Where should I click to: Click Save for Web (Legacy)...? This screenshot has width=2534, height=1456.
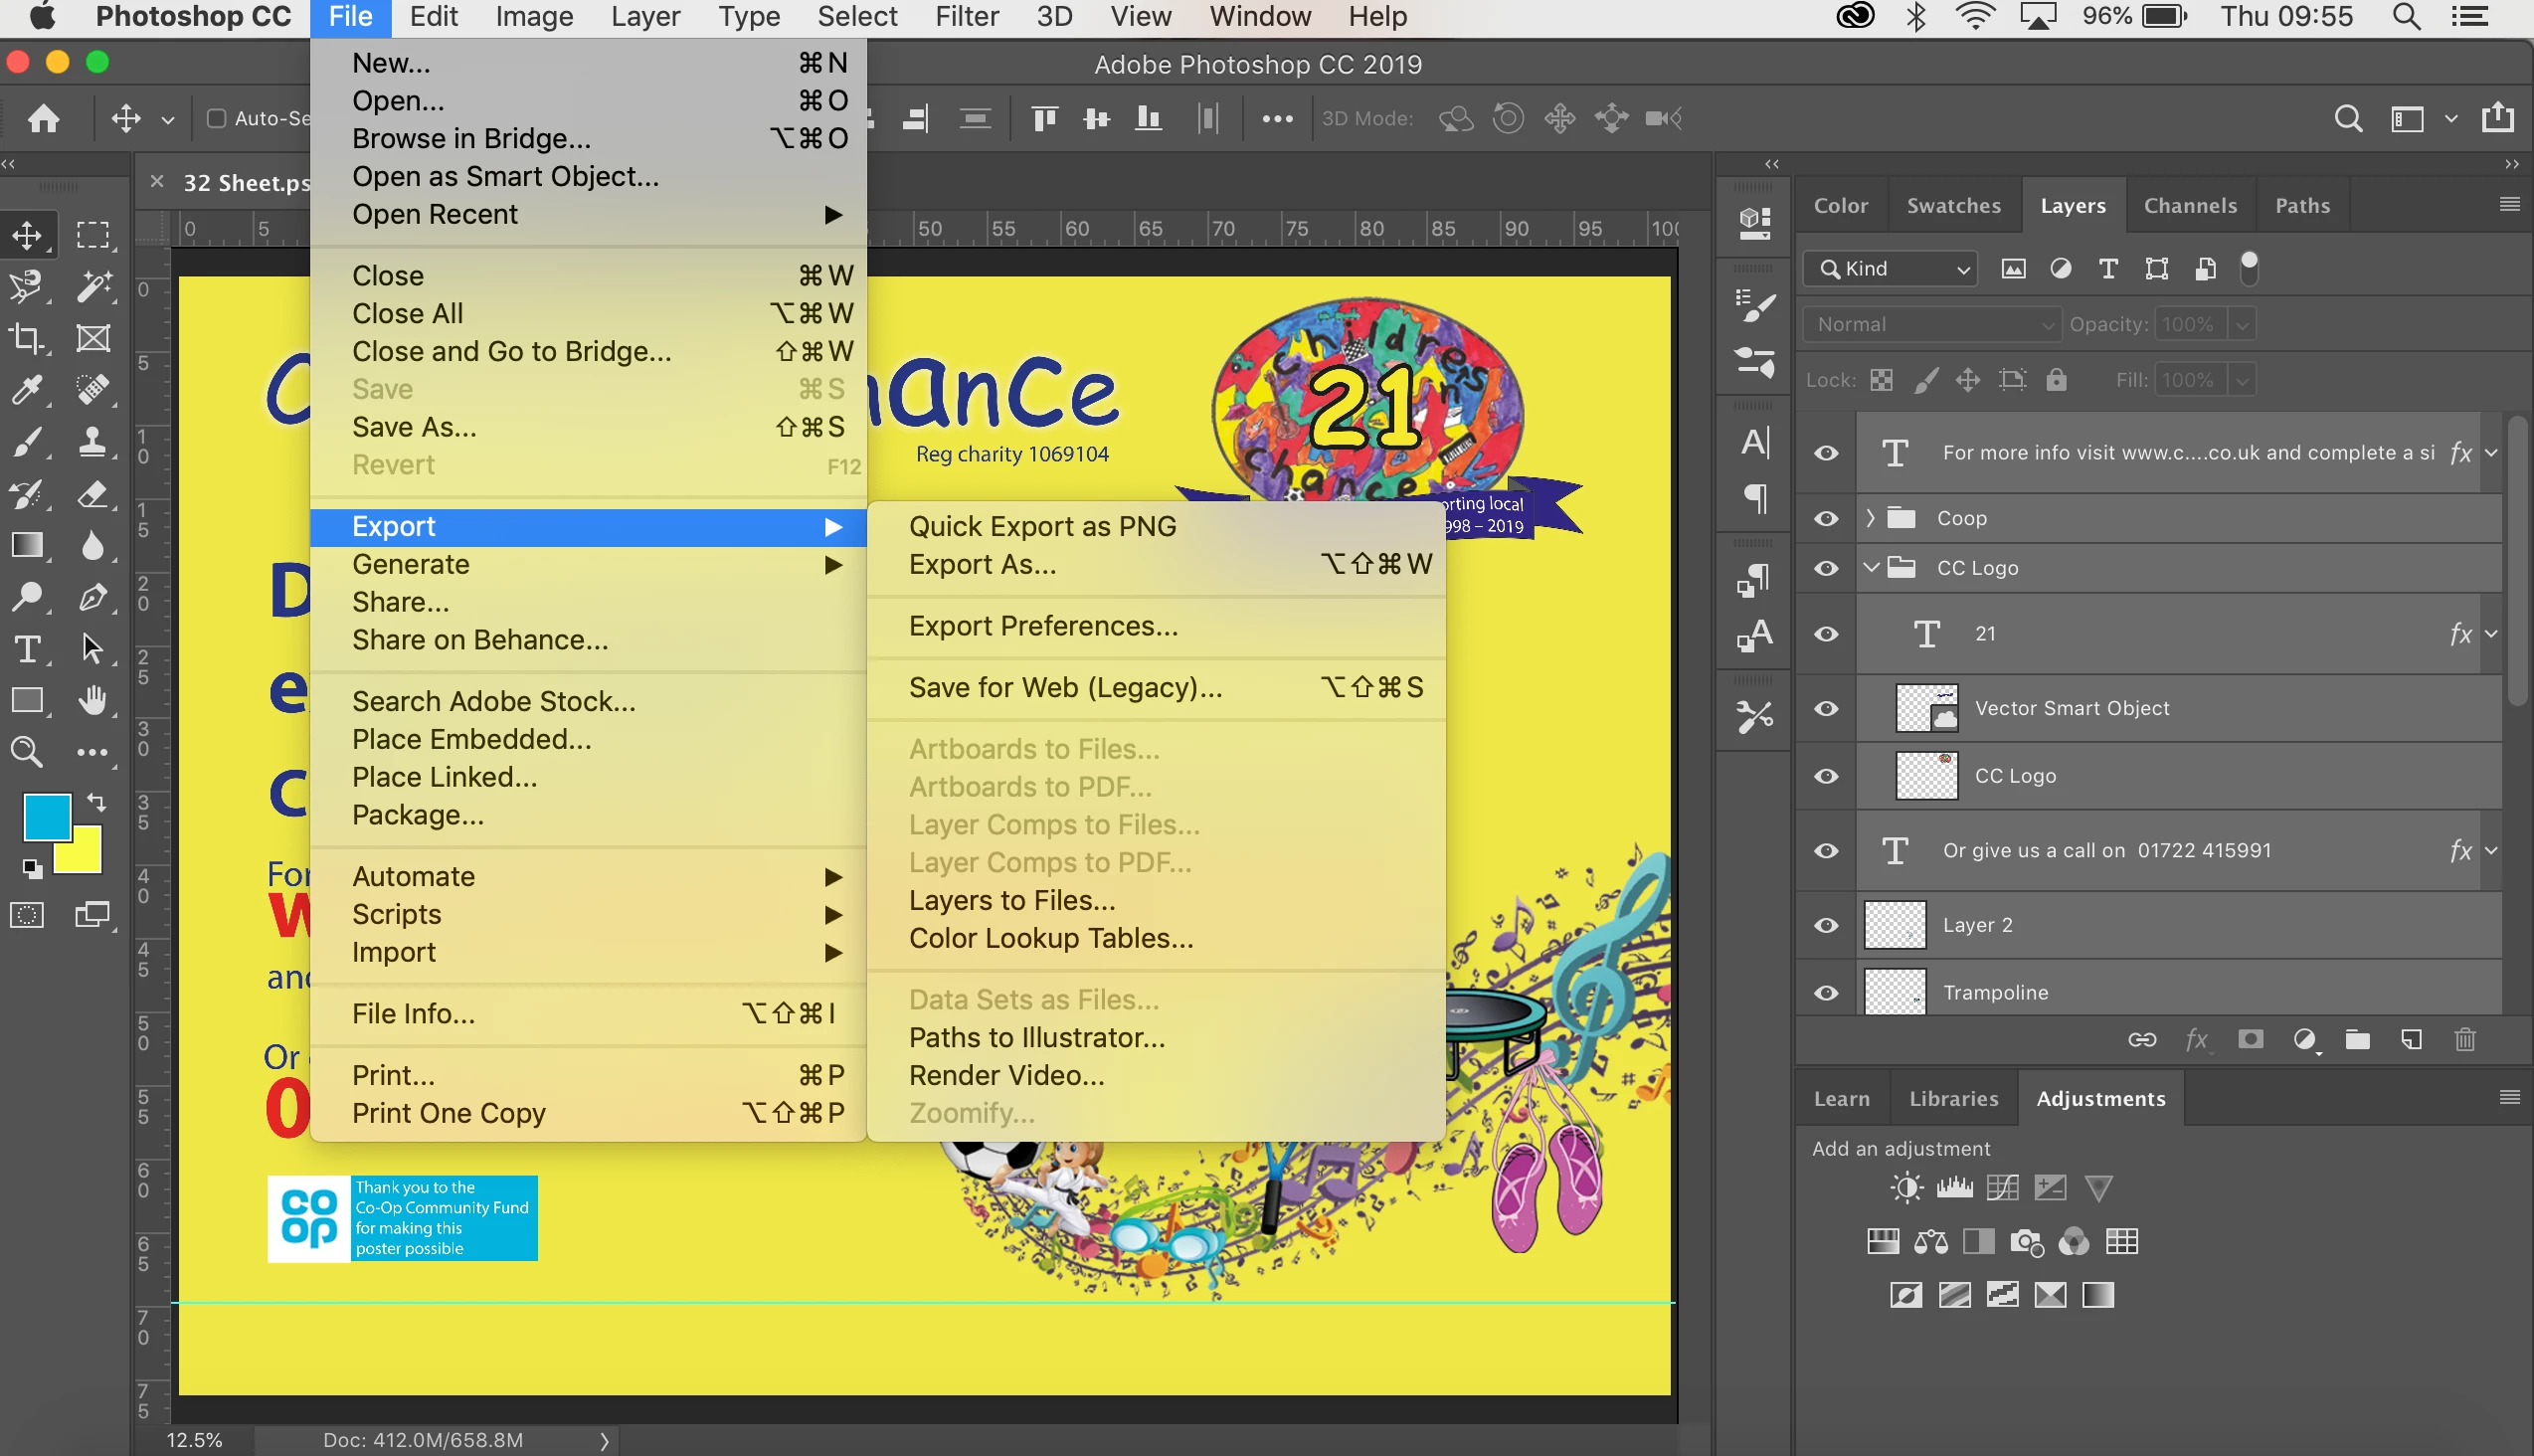pyautogui.click(x=1065, y=688)
